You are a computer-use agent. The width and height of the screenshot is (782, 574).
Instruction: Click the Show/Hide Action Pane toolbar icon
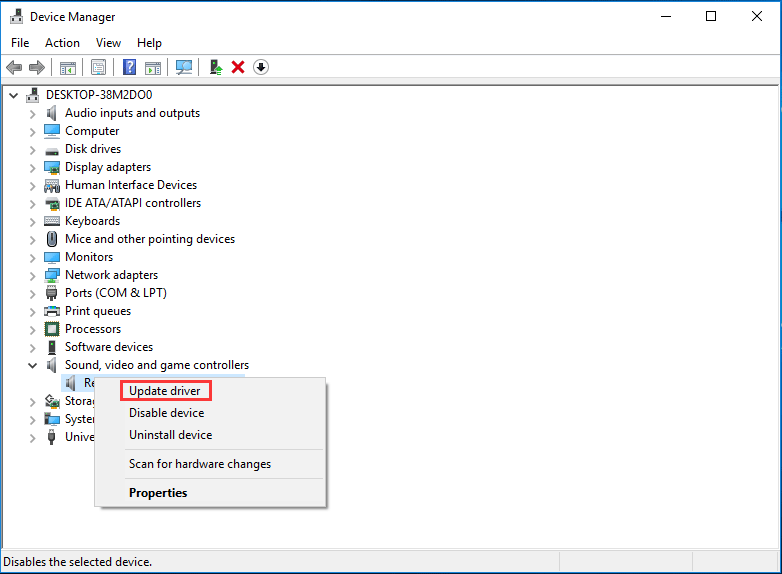(153, 67)
